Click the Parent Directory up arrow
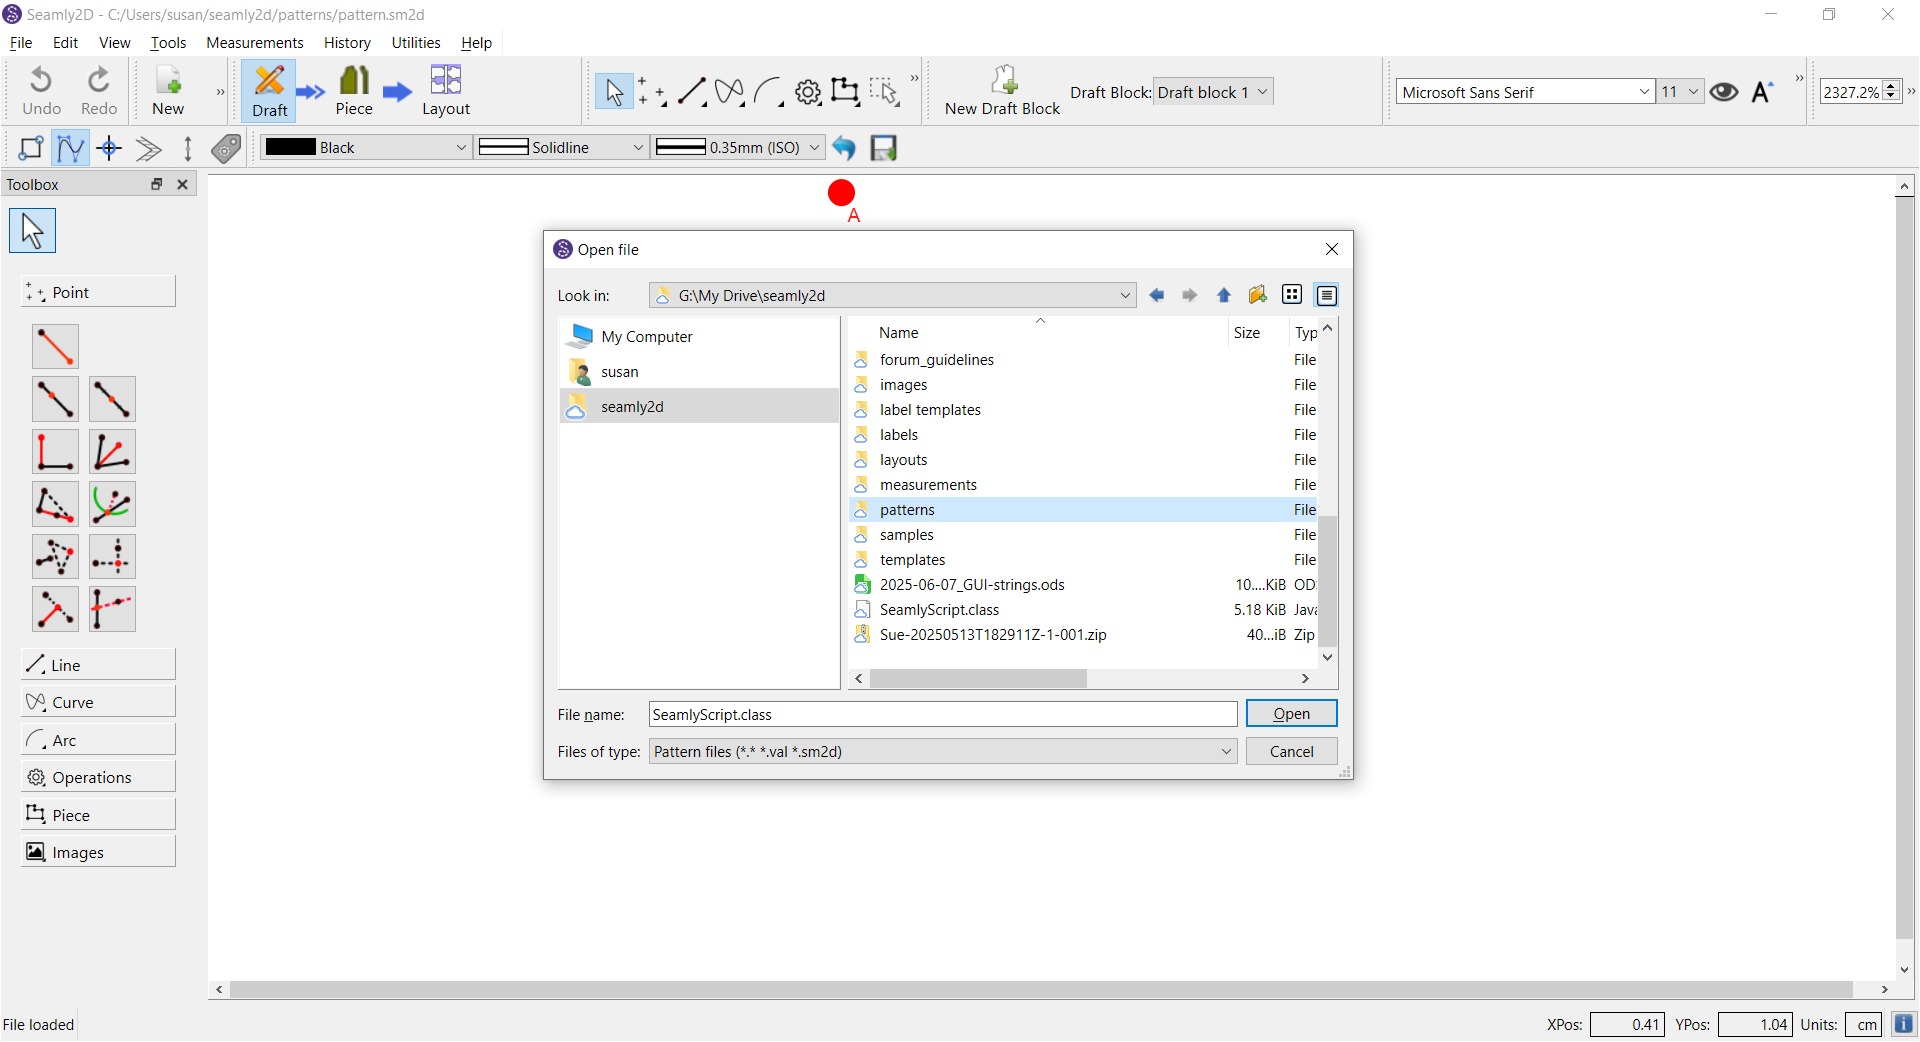The image size is (1920, 1042). (1224, 295)
